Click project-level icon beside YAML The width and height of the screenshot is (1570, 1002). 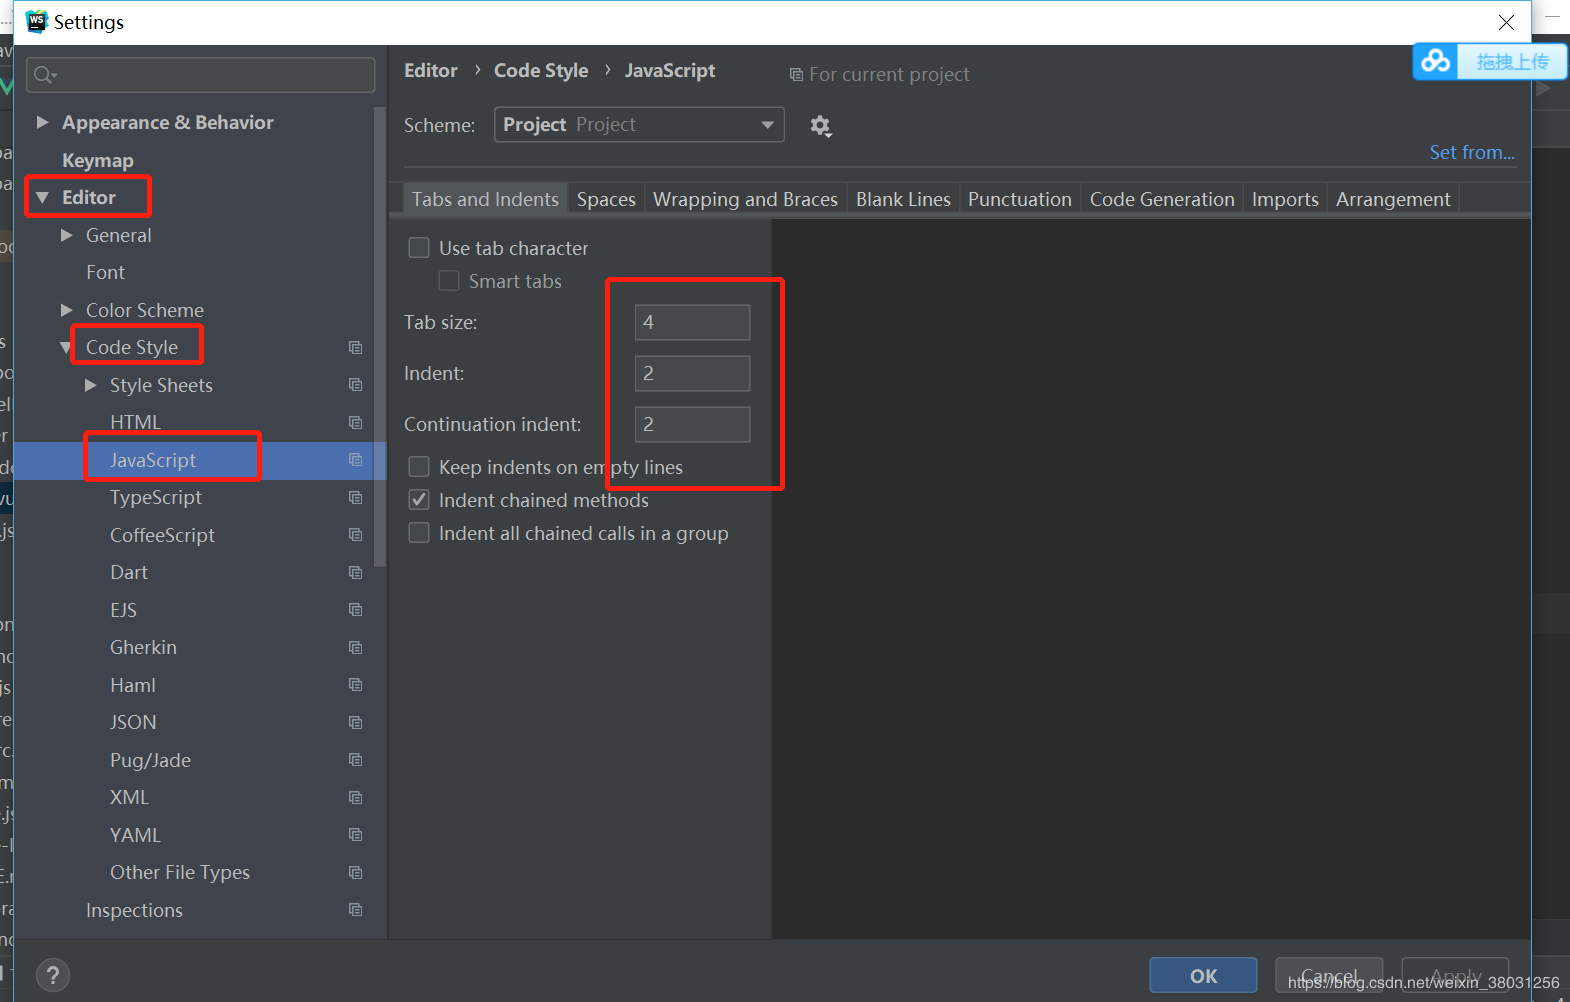pyautogui.click(x=355, y=835)
